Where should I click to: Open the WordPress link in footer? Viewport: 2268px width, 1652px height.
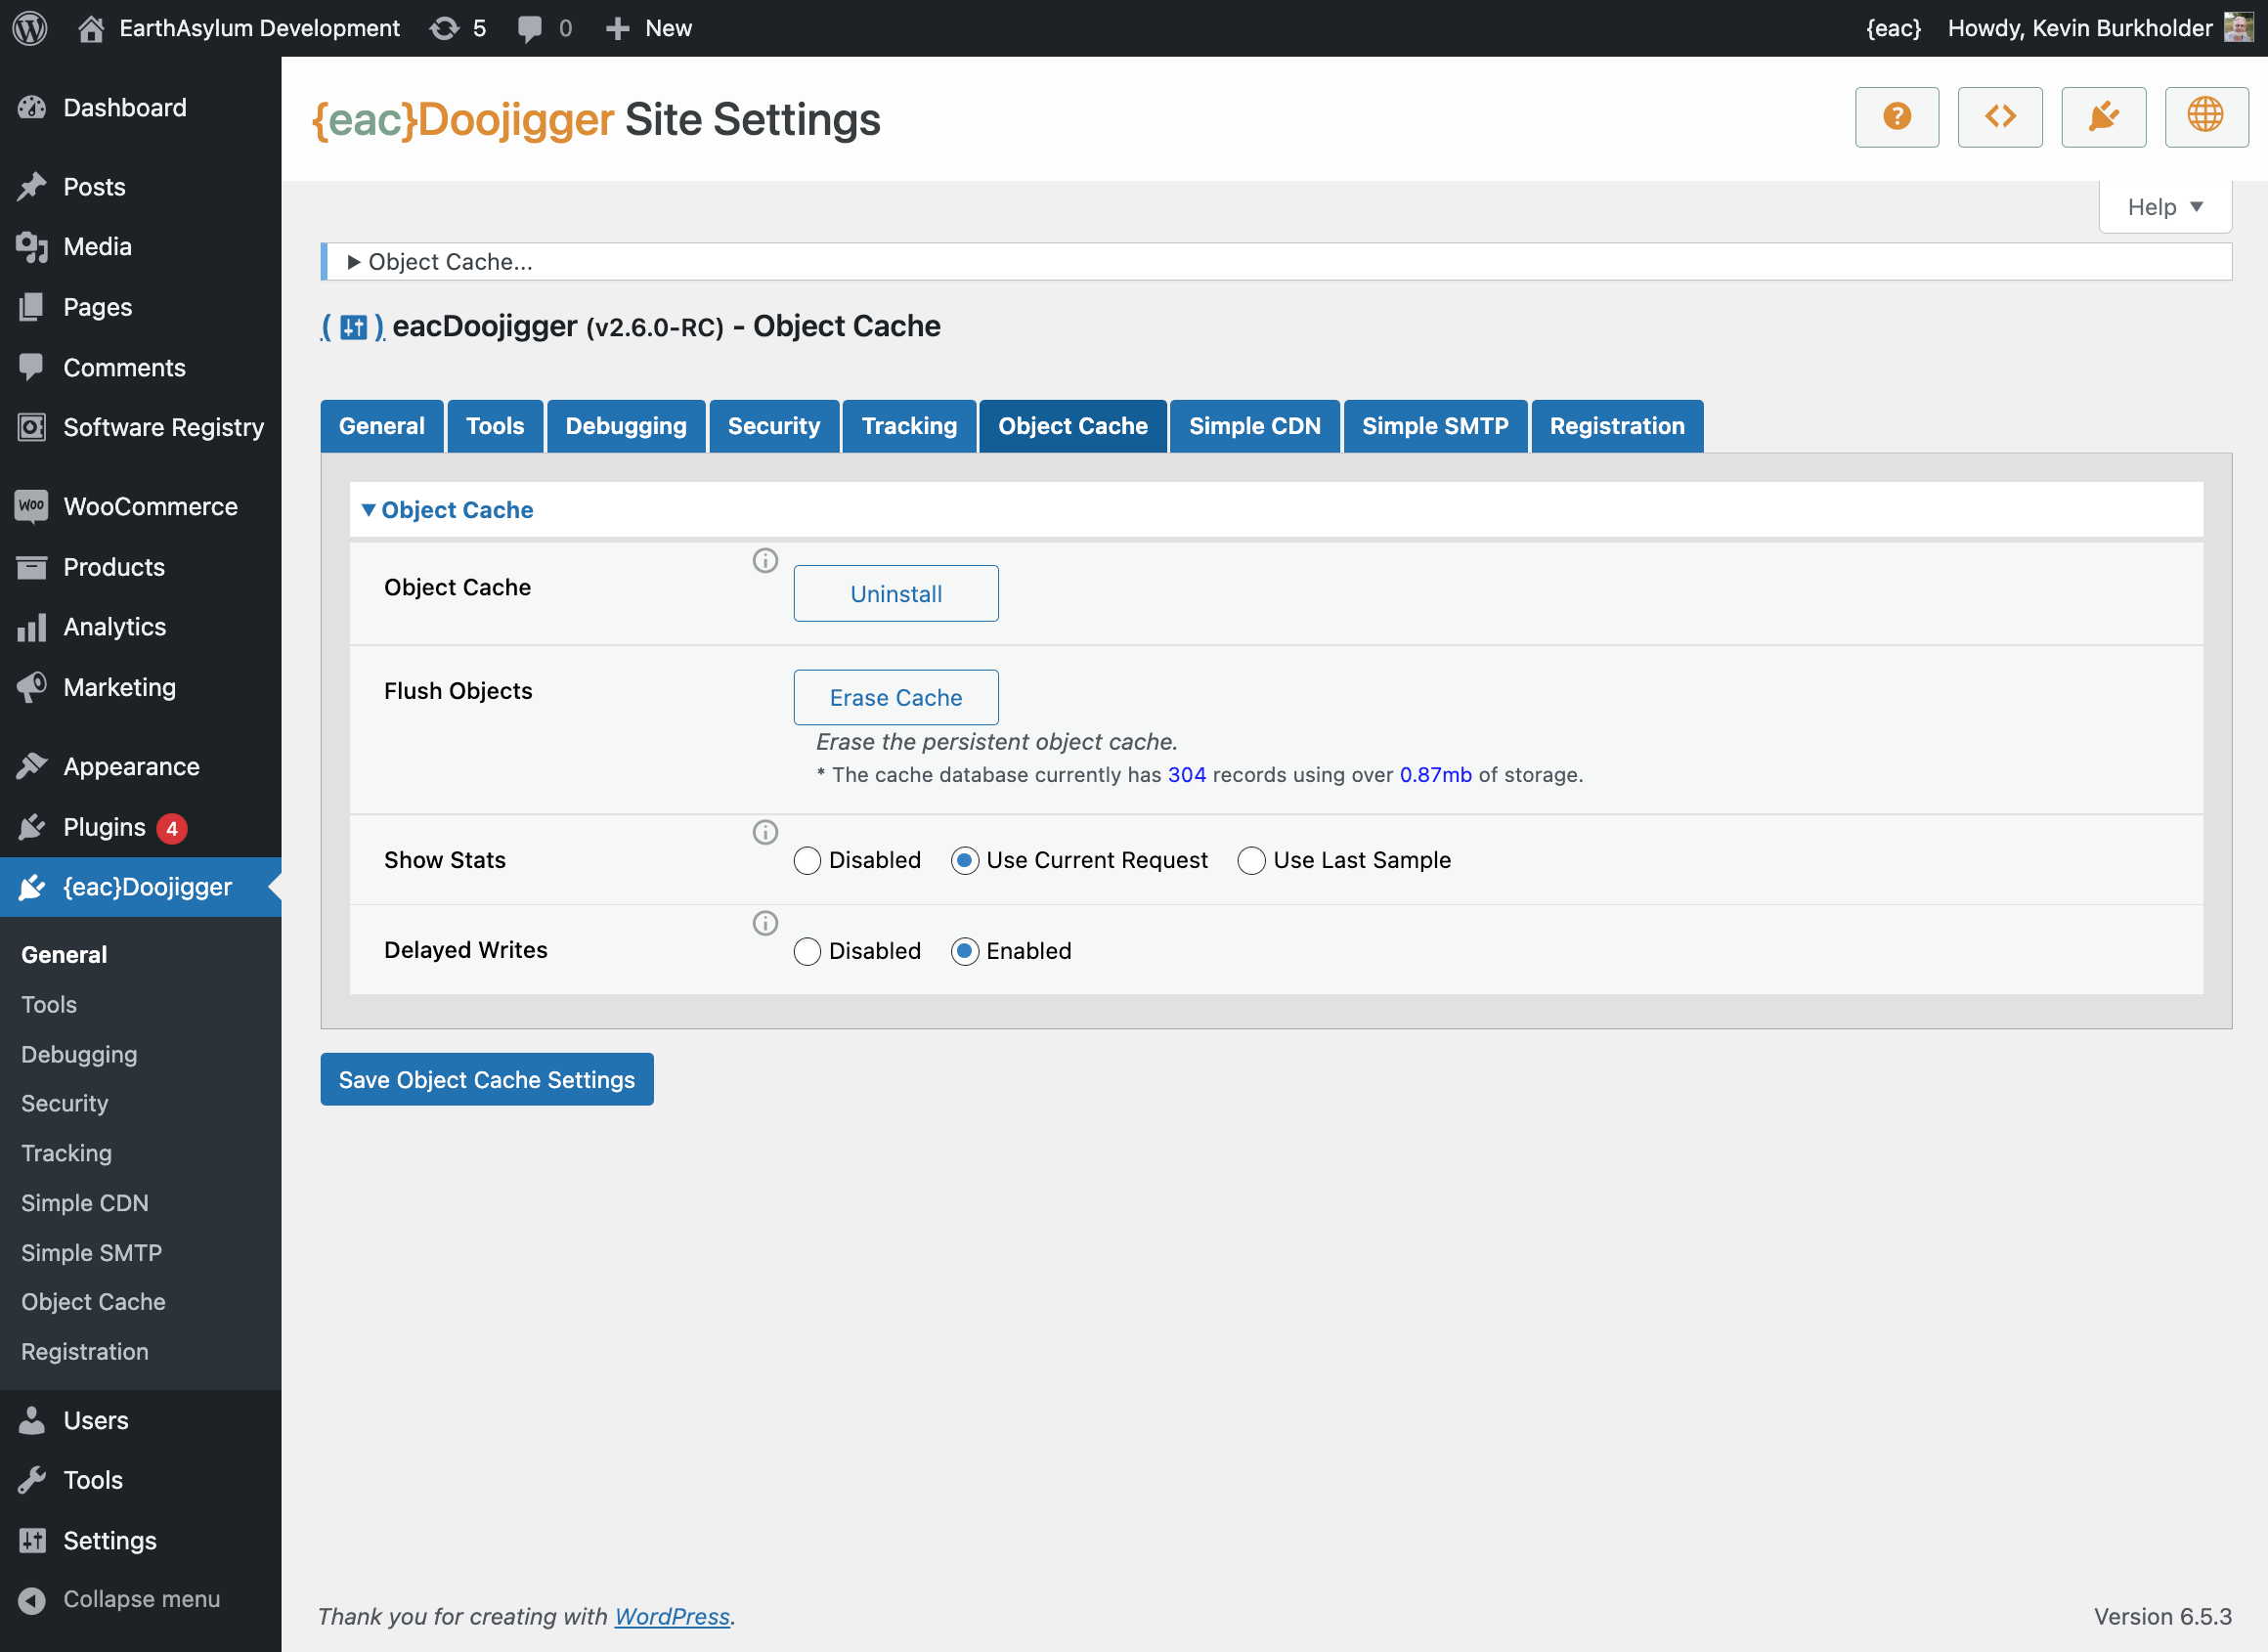point(672,1617)
